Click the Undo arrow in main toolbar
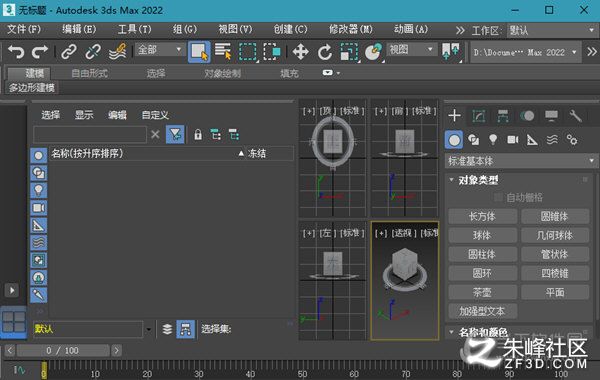The height and width of the screenshot is (380, 600). [16, 51]
